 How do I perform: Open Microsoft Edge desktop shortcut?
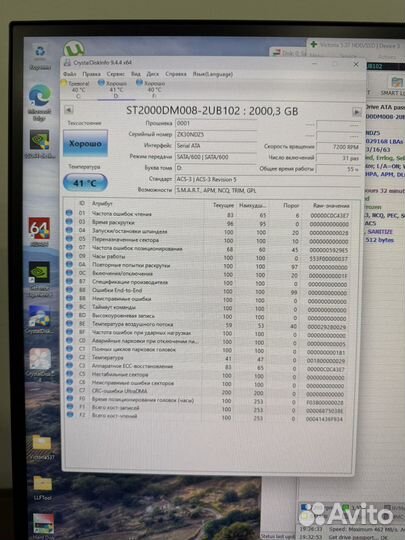click(40, 95)
